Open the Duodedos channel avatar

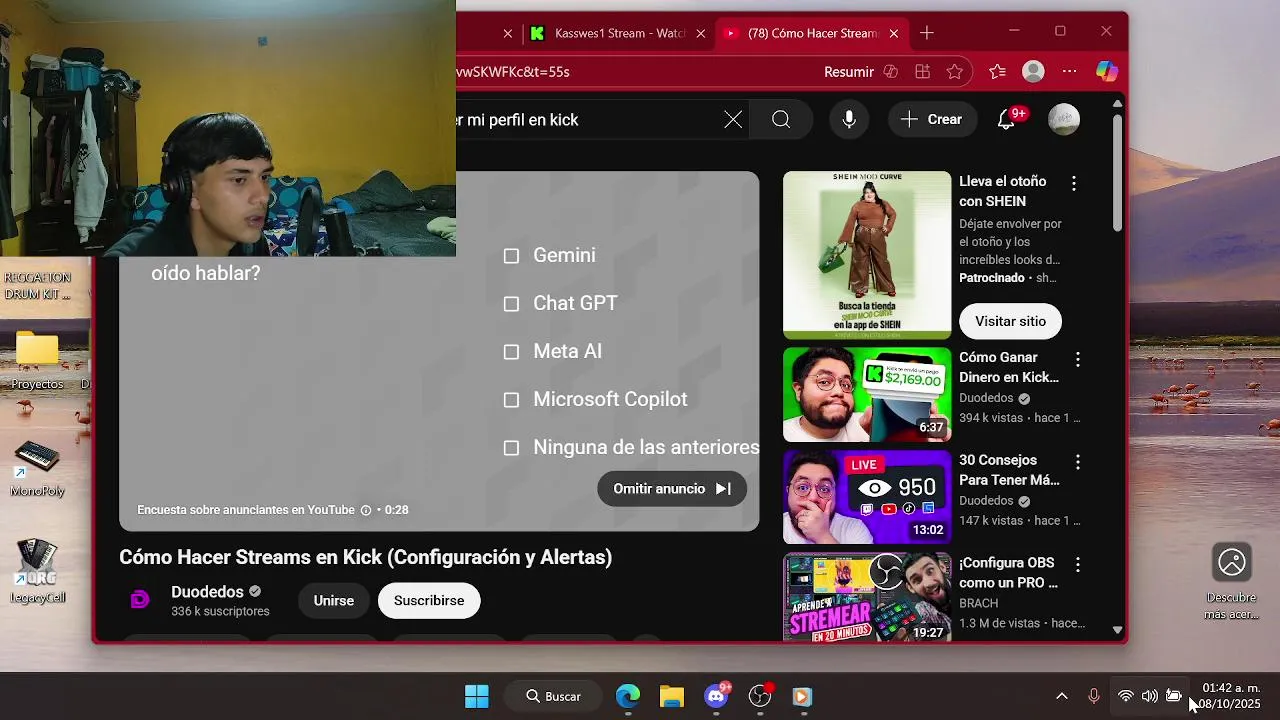point(140,600)
